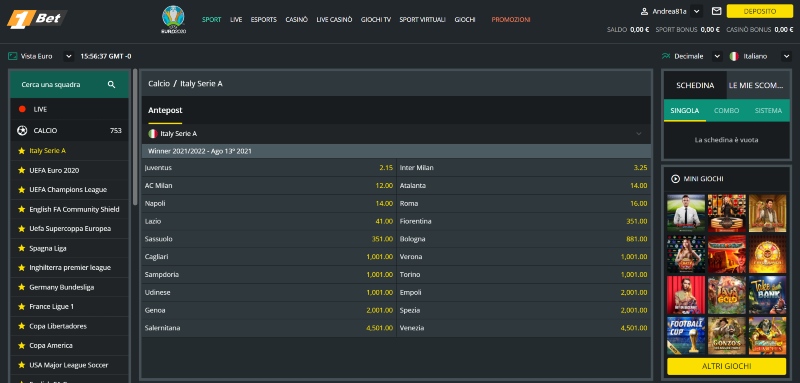Open the Euro 2020 tournament logo
800x383 pixels.
pos(173,19)
